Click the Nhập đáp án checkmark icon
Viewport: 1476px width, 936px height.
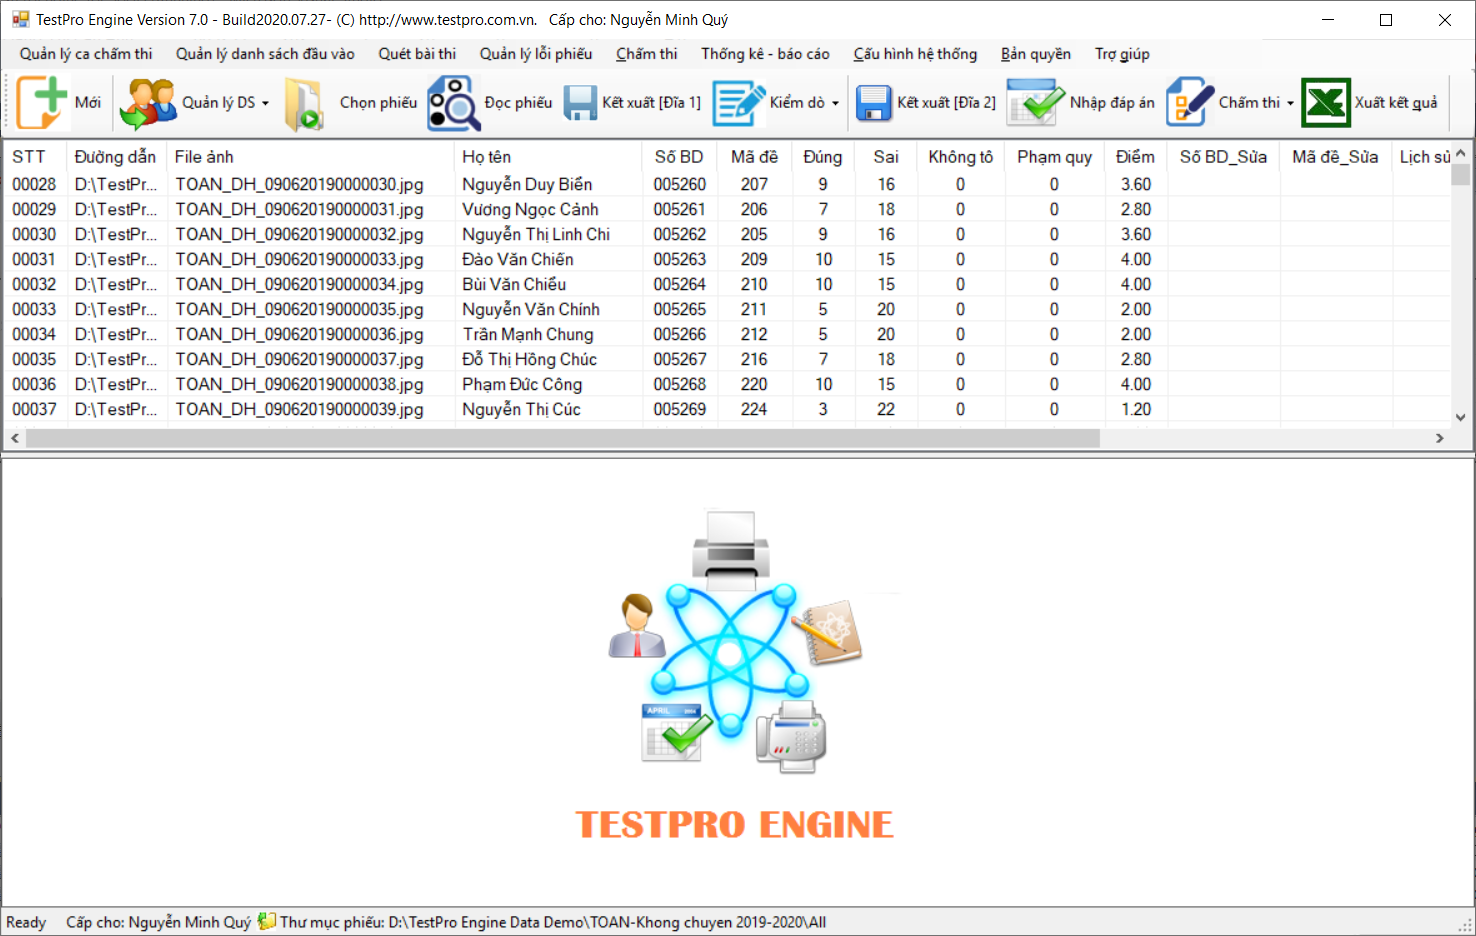(x=1035, y=103)
